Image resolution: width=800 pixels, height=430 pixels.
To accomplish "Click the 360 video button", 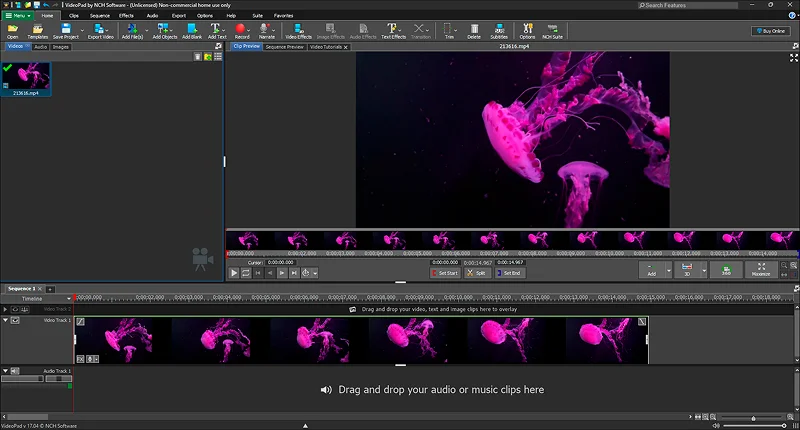I will (x=726, y=269).
